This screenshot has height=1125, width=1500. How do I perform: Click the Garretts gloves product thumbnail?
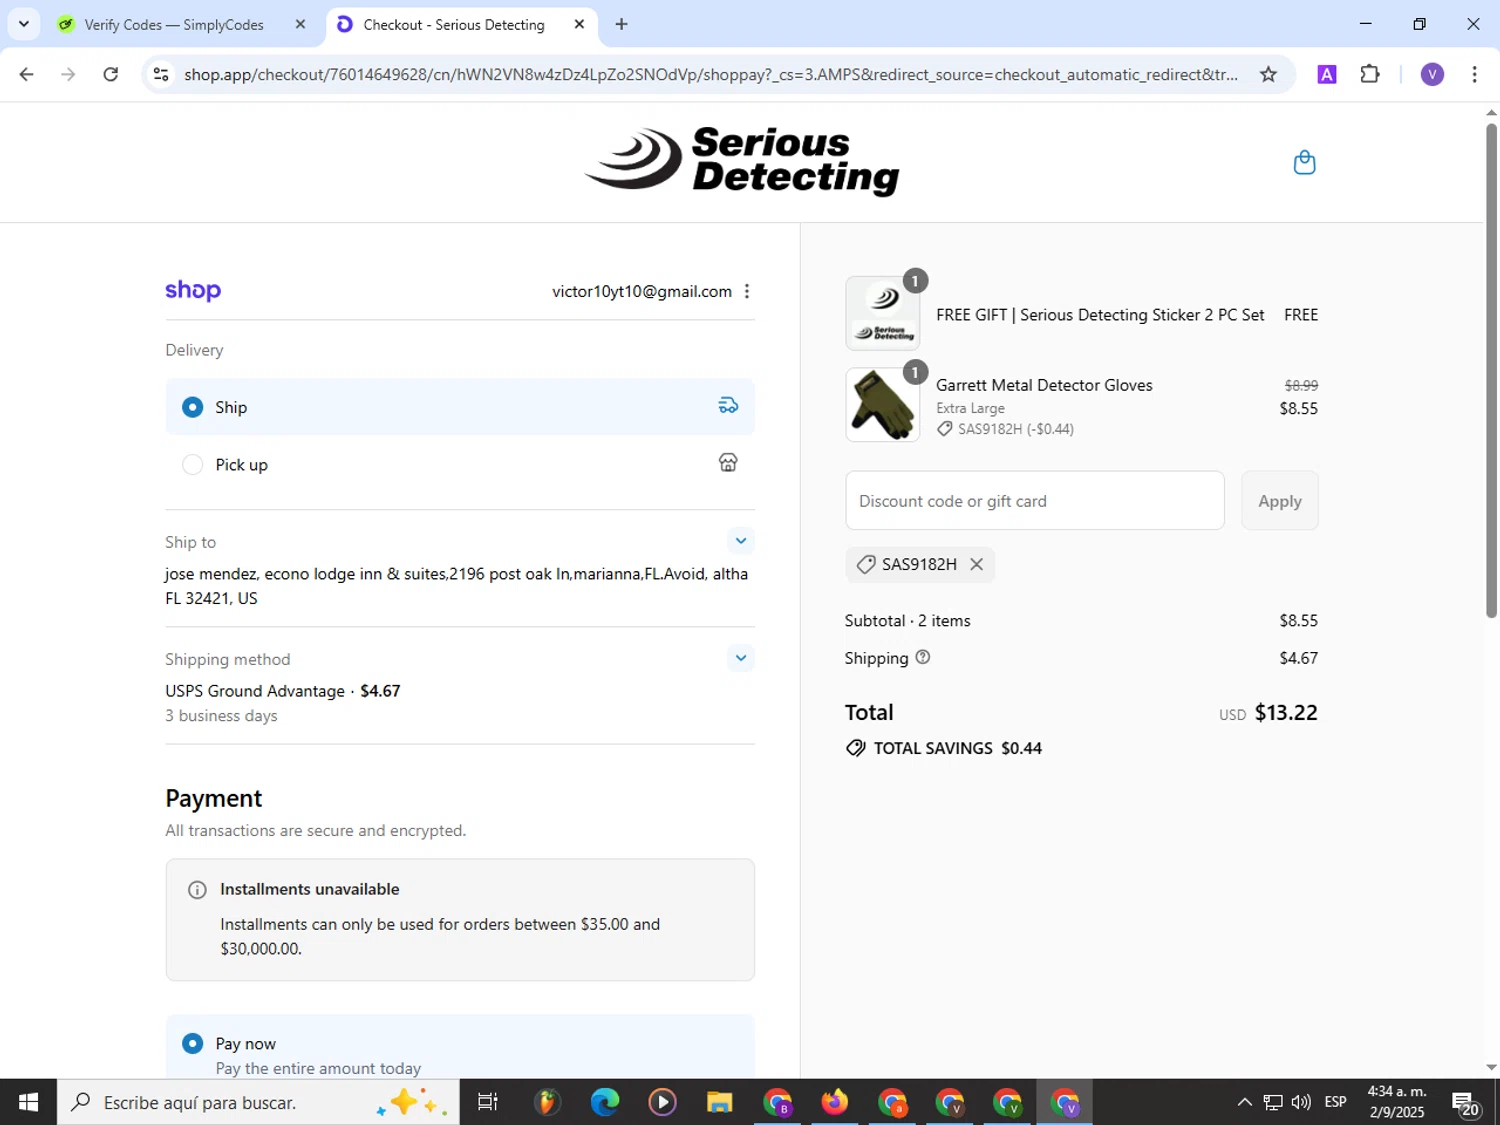point(882,405)
